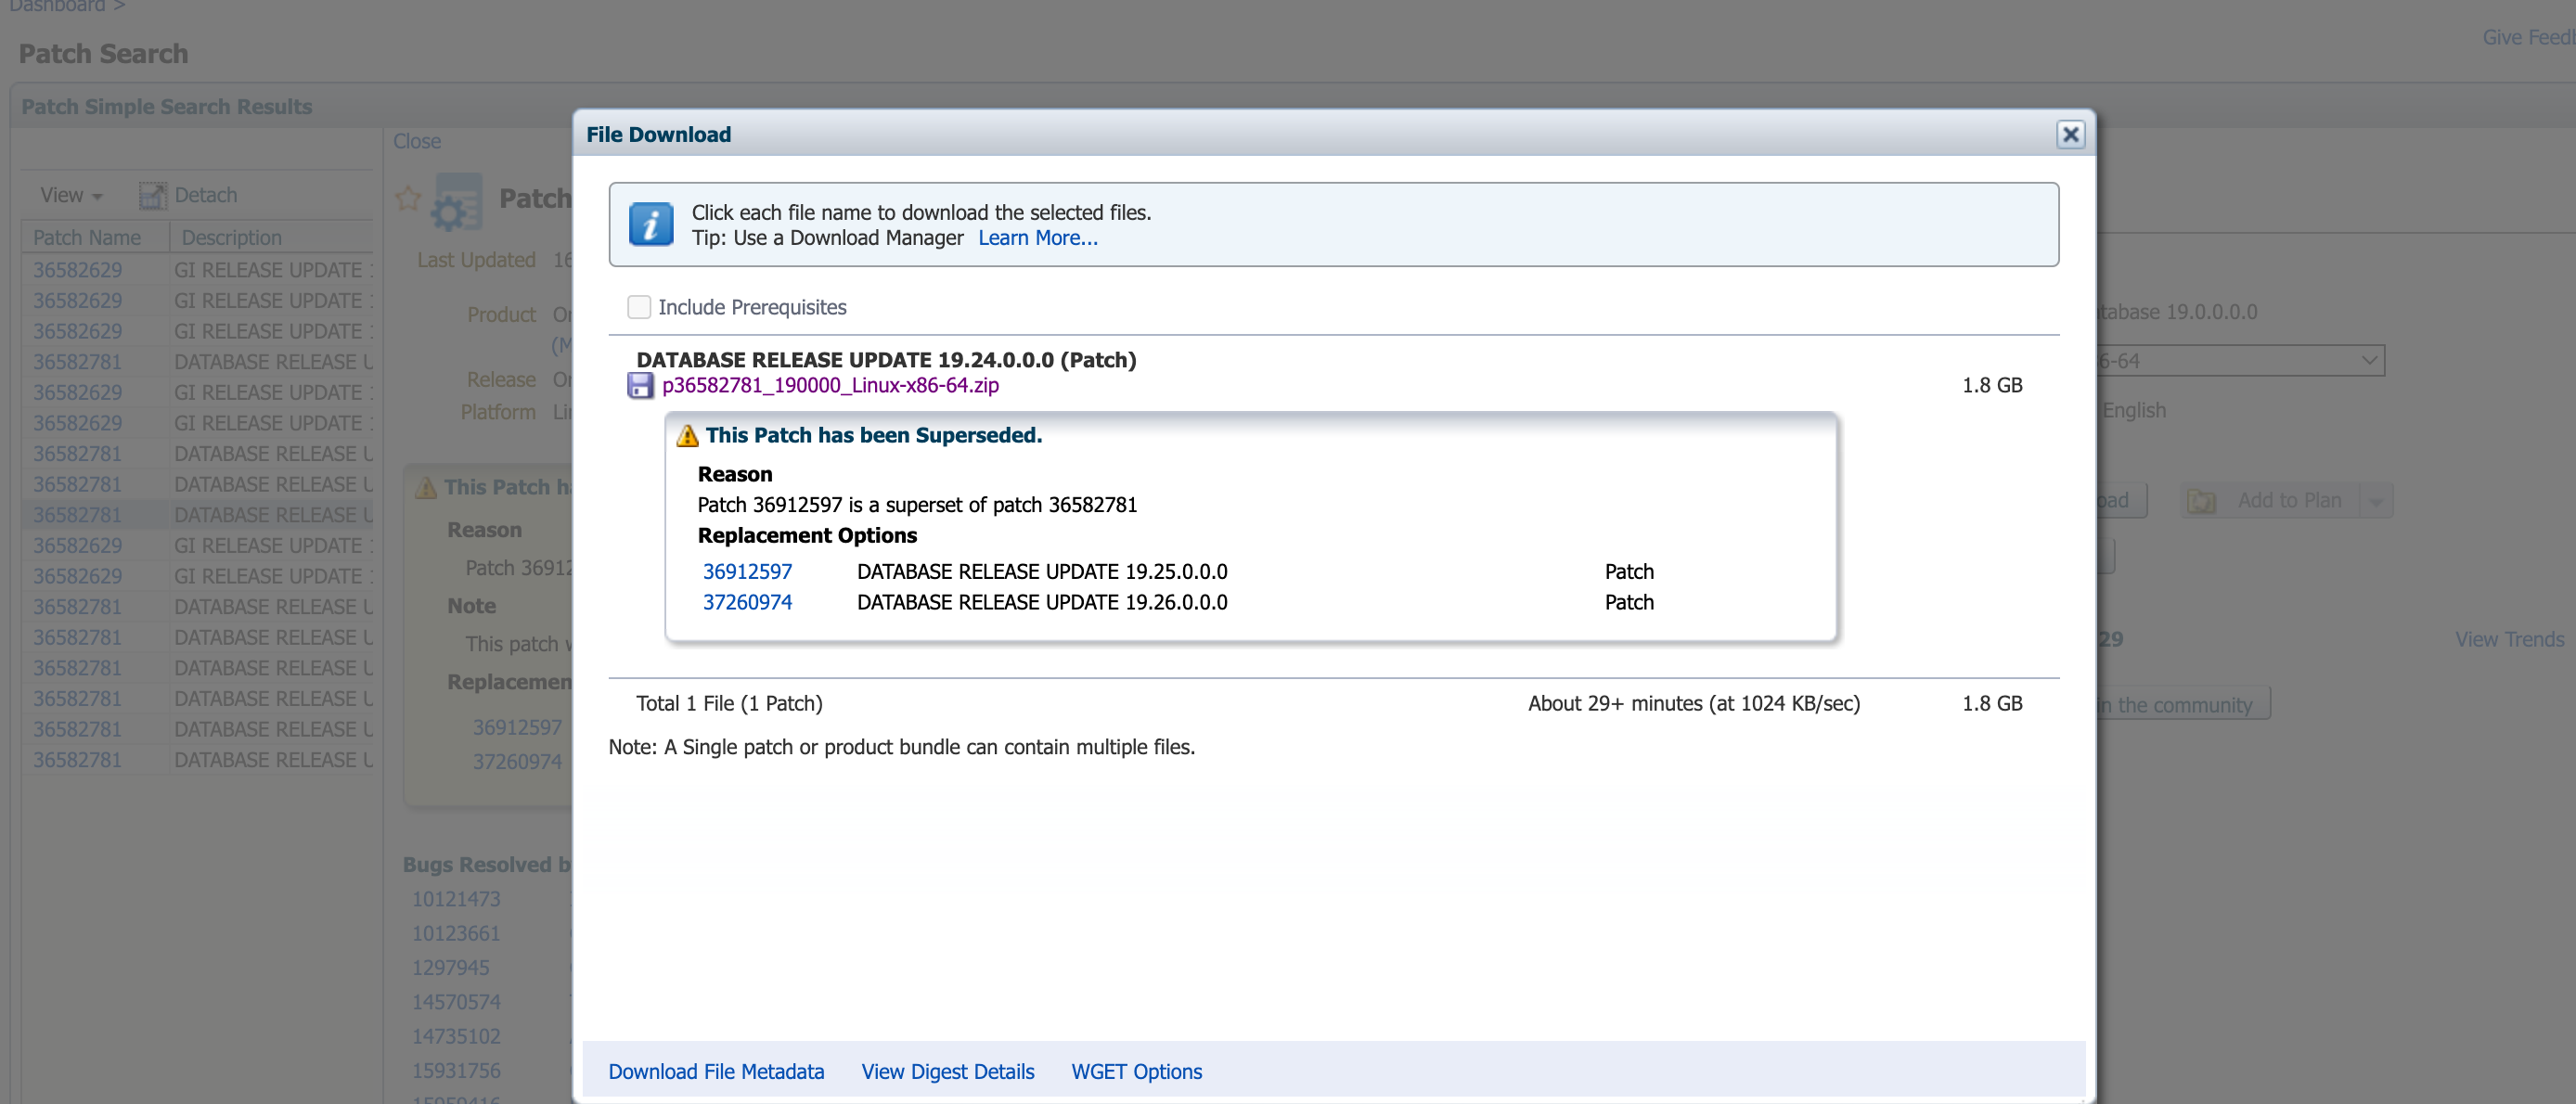Click the Add to Plan folder icon
Screen dimensions: 2576x1104
click(x=2200, y=500)
